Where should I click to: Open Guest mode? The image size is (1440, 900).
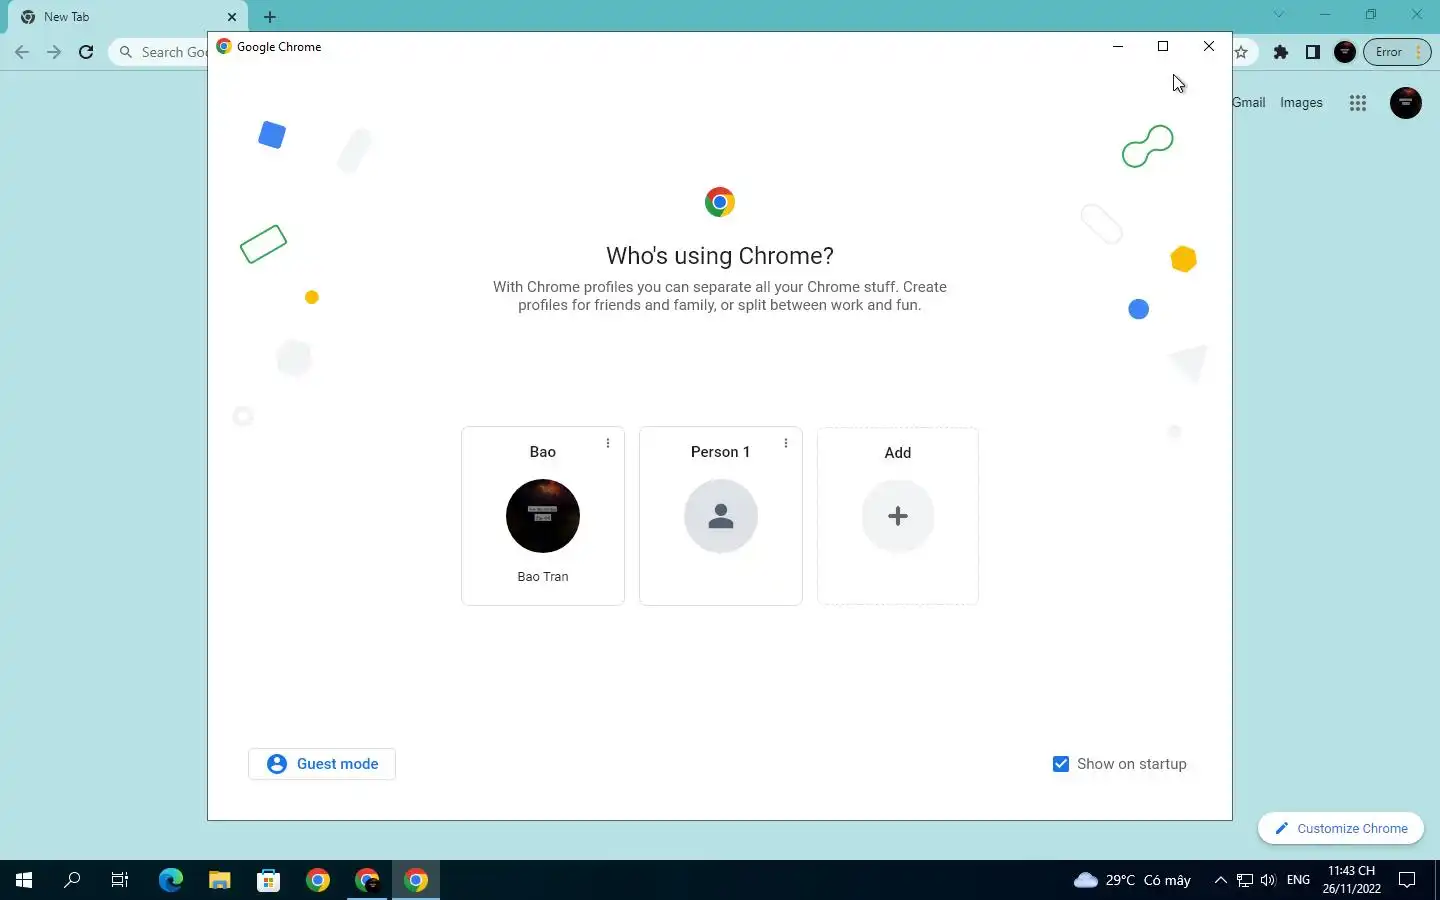pos(322,764)
